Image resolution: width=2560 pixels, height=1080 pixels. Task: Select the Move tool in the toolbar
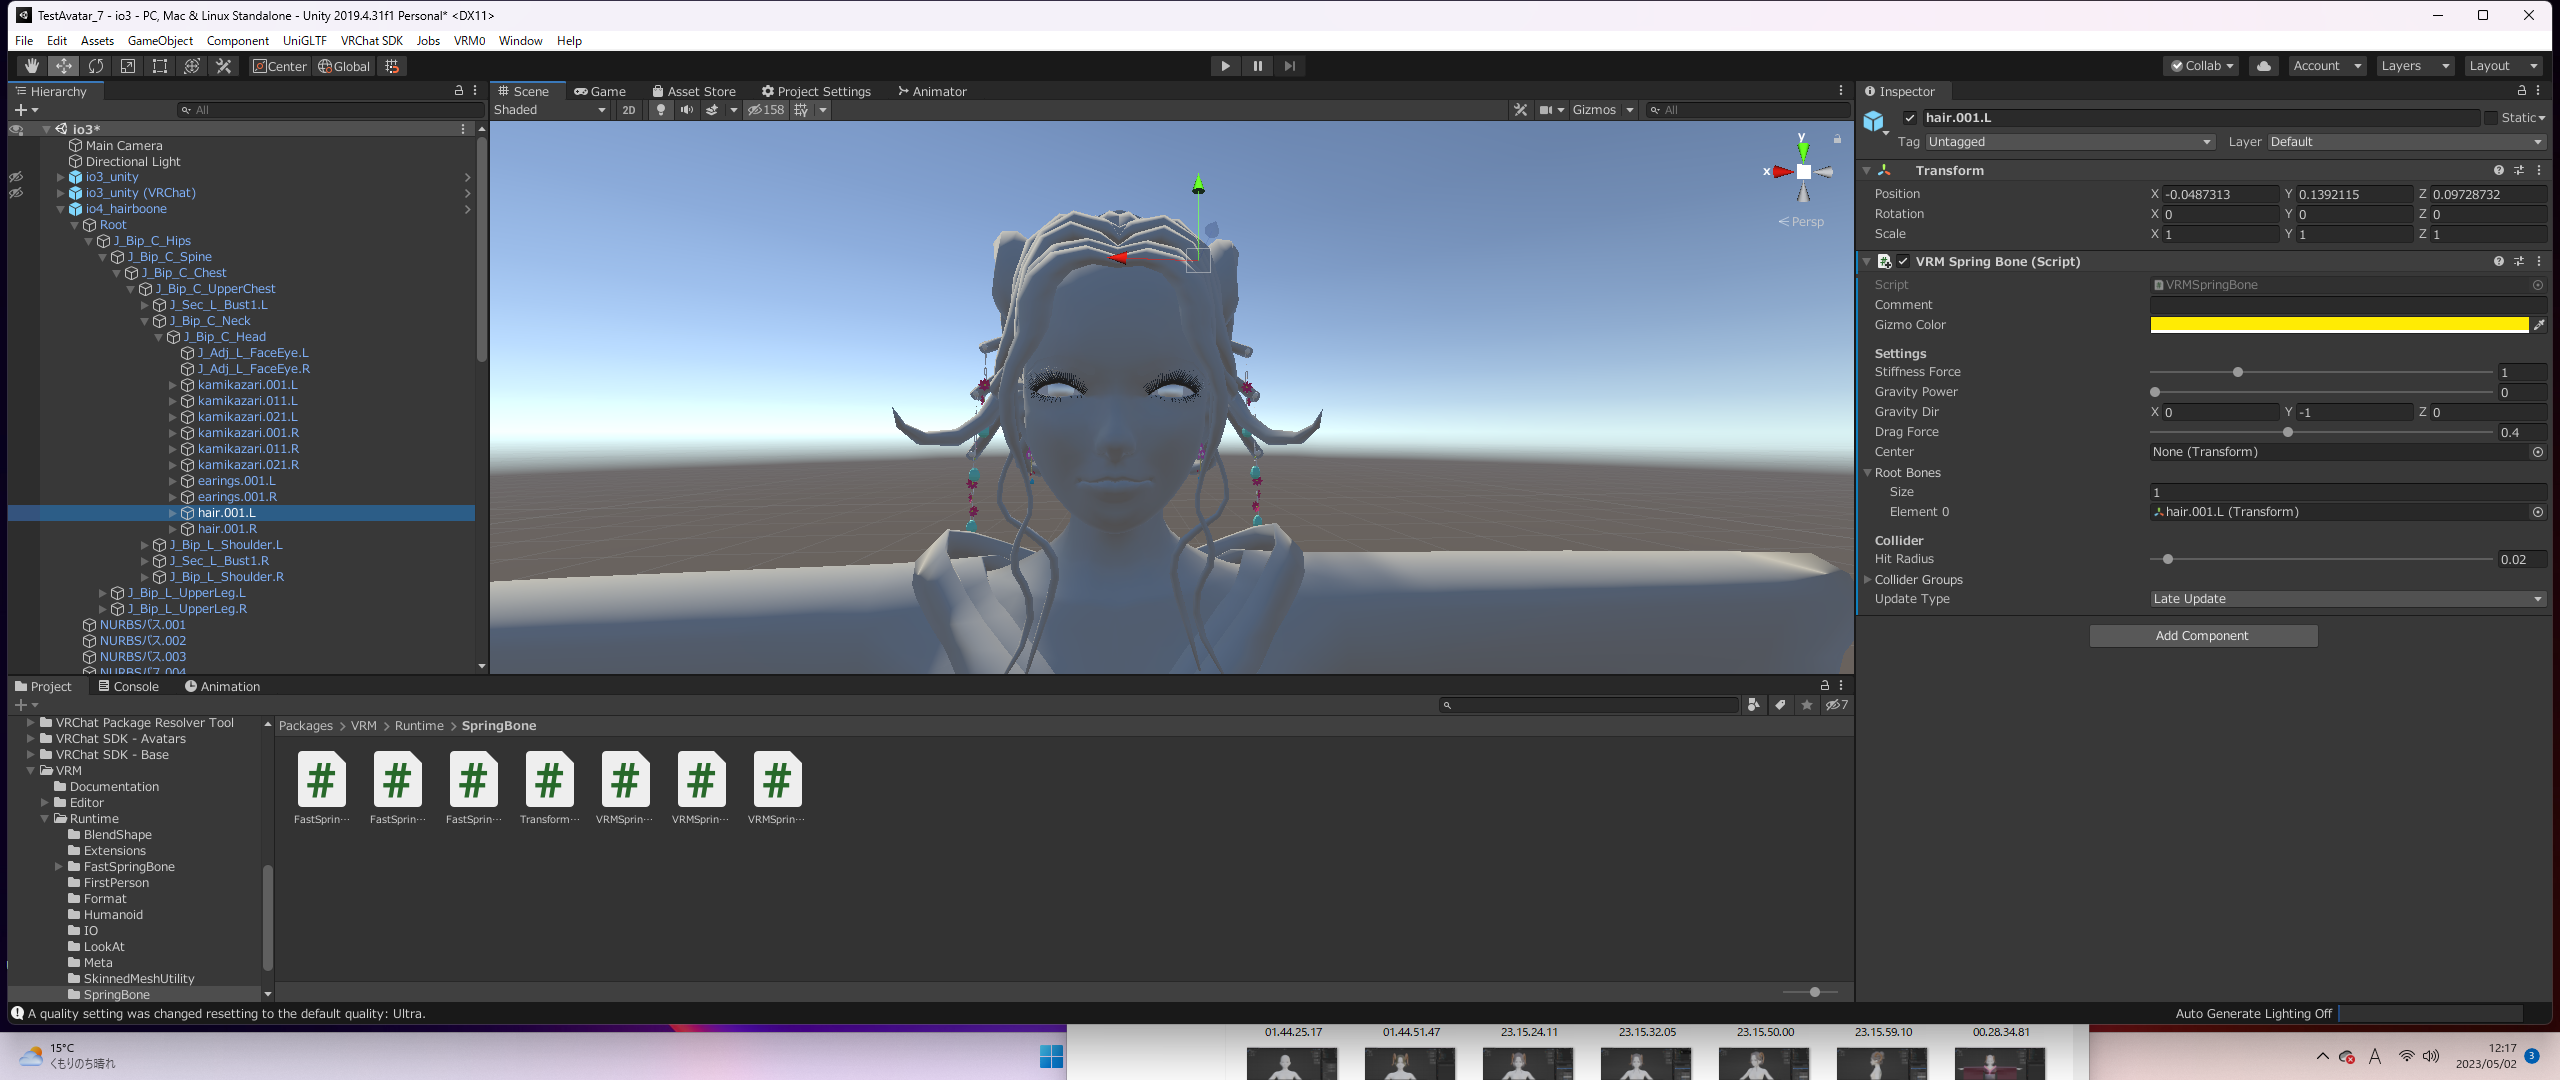[63, 65]
